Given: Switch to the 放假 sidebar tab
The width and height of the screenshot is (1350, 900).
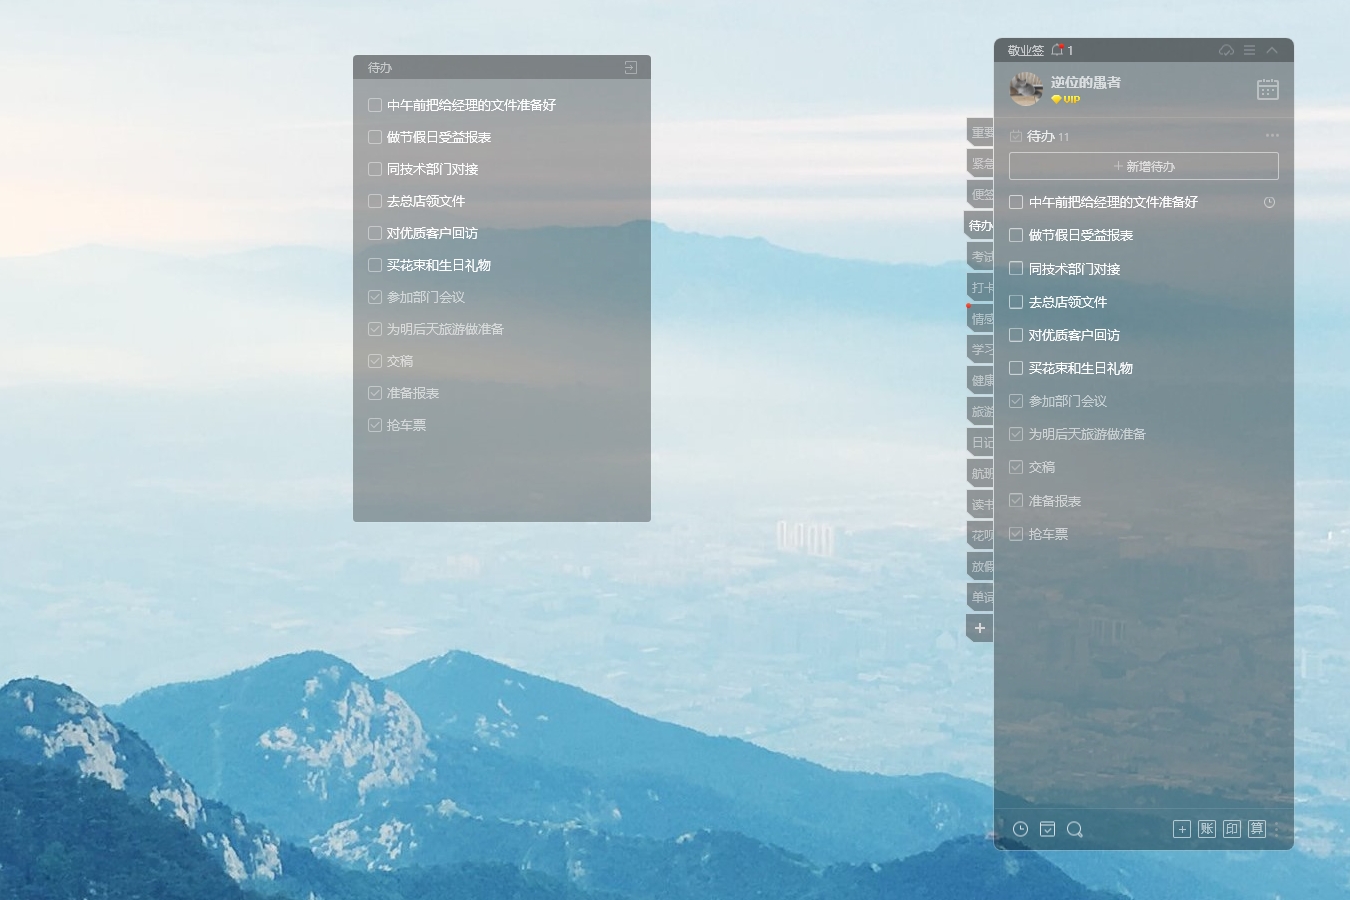Looking at the screenshot, I should coord(980,566).
